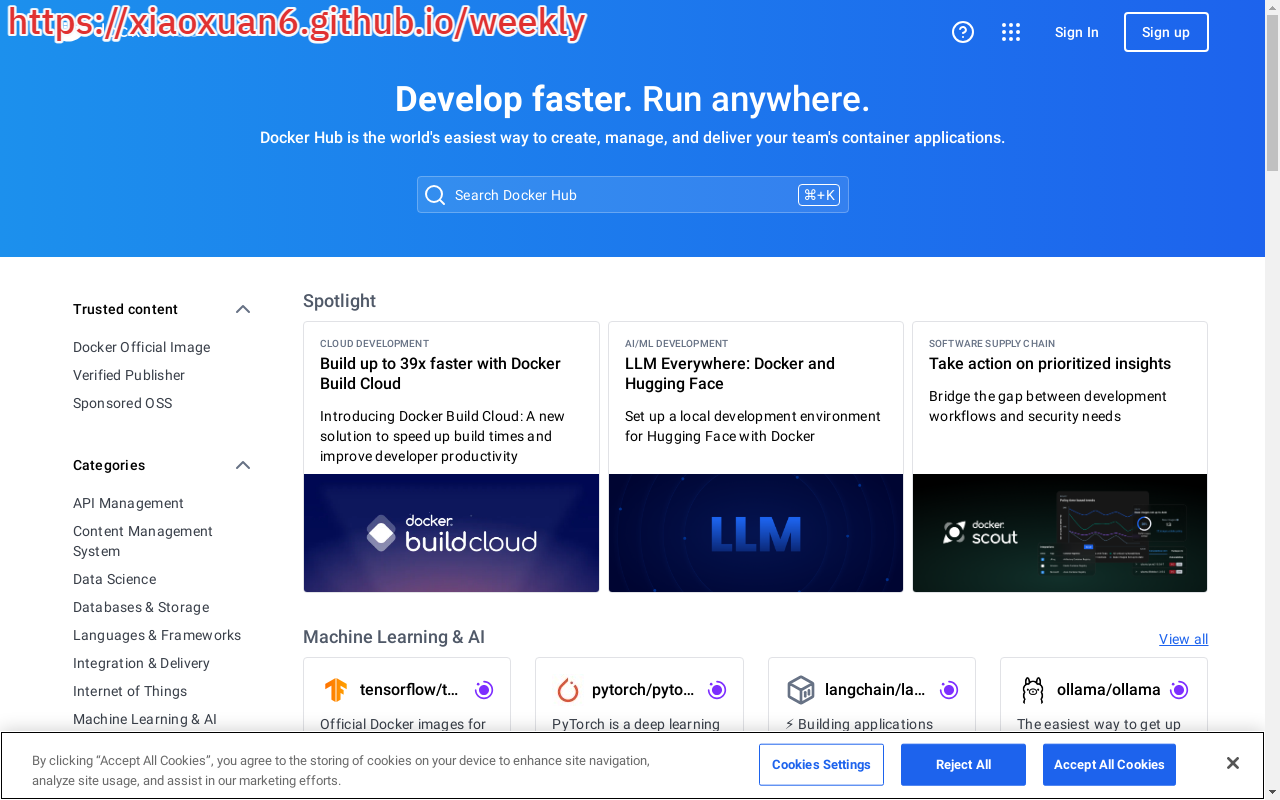This screenshot has height=800, width=1280.
Task: Open the Docker Build Cloud spotlight image
Action: (451, 533)
